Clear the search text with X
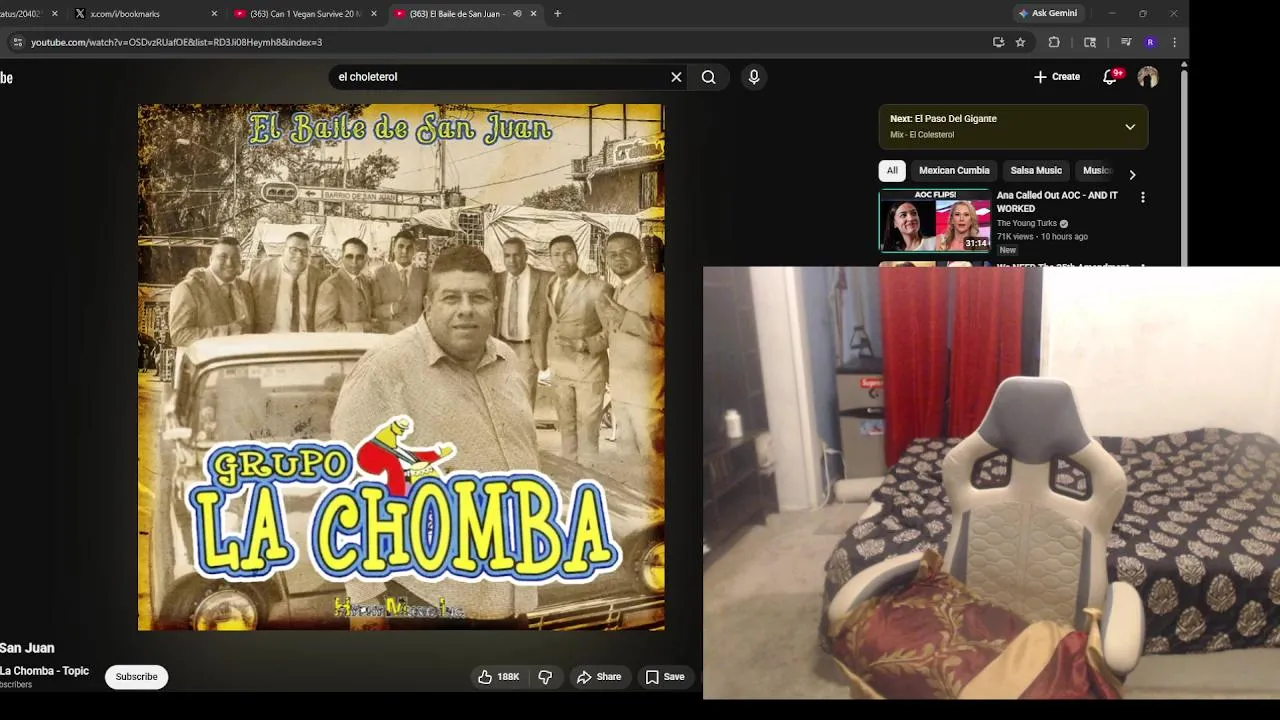Image resolution: width=1280 pixels, height=720 pixels. point(676,77)
